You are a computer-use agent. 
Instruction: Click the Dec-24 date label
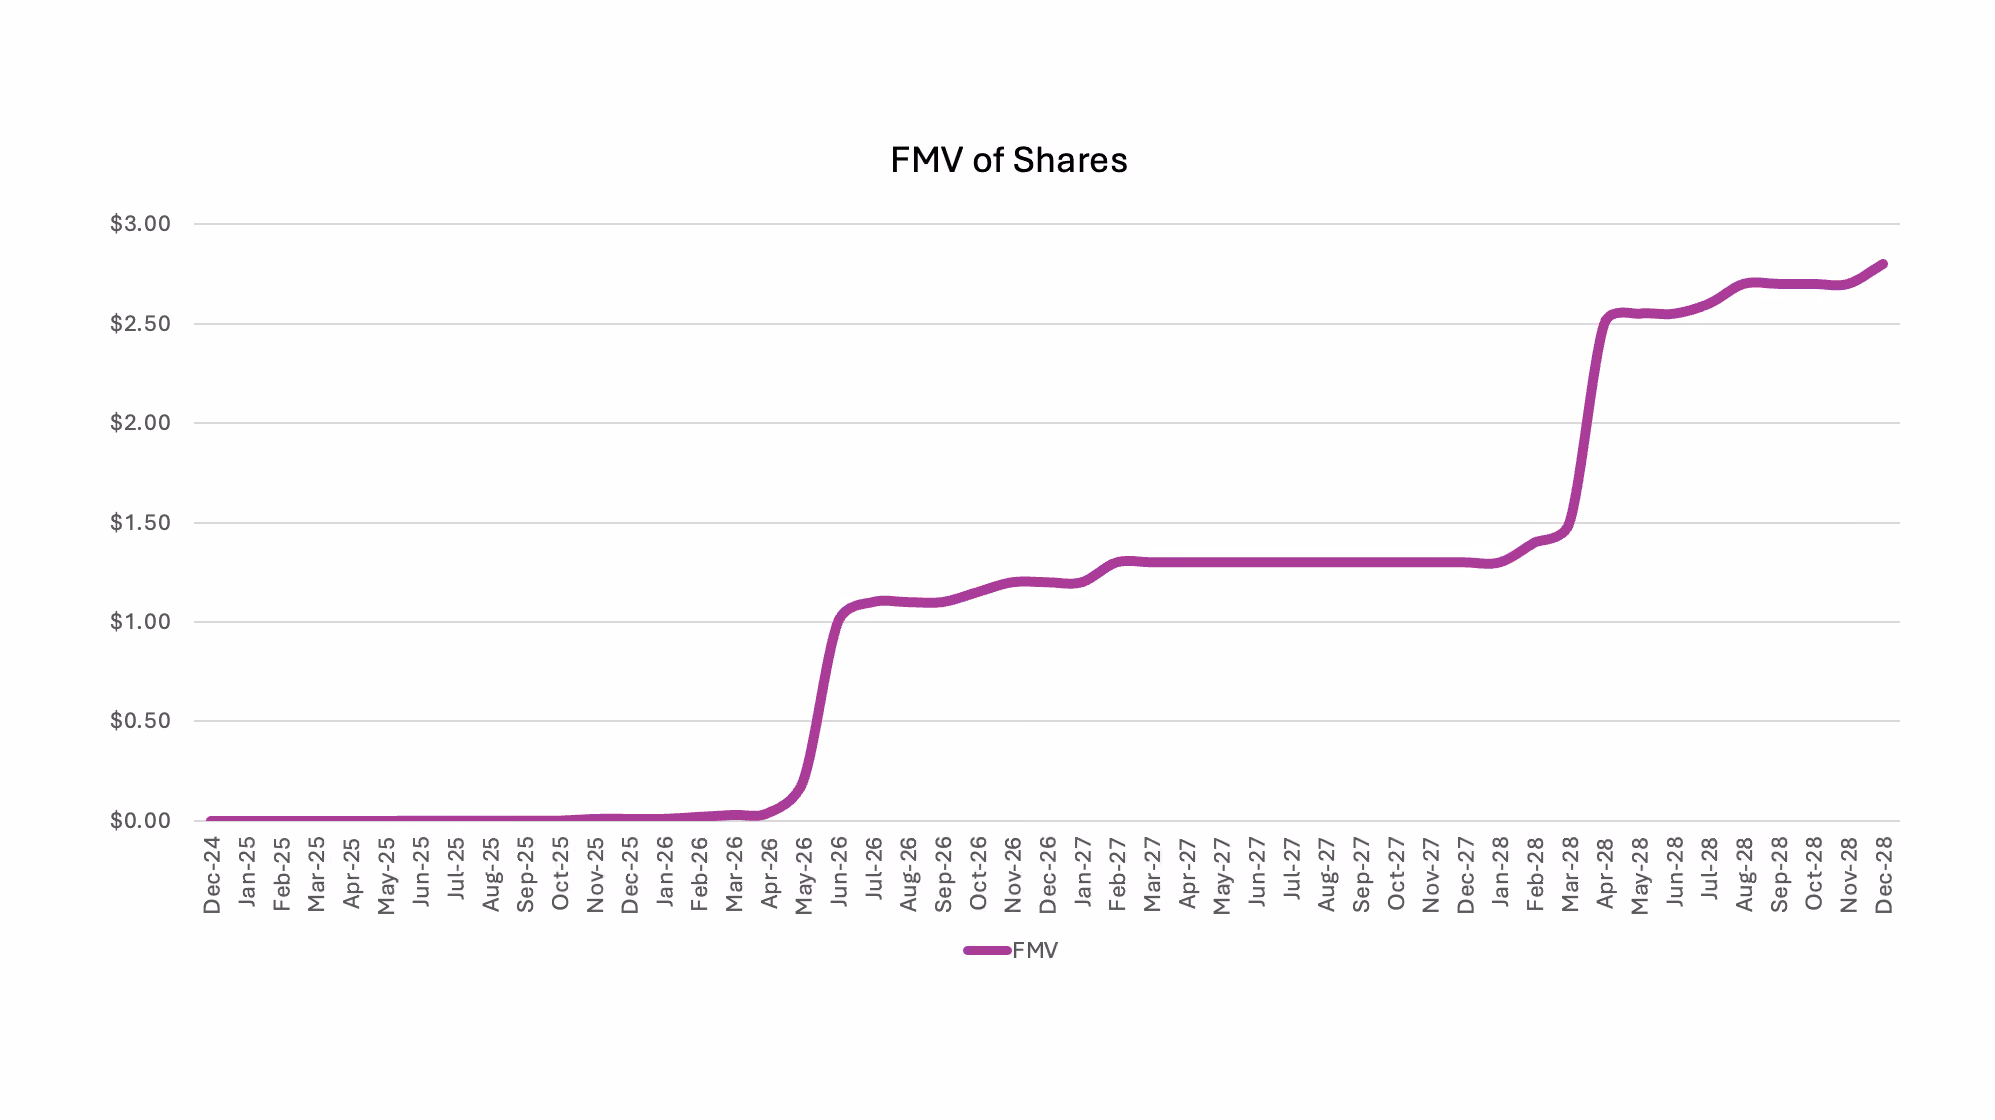212,875
